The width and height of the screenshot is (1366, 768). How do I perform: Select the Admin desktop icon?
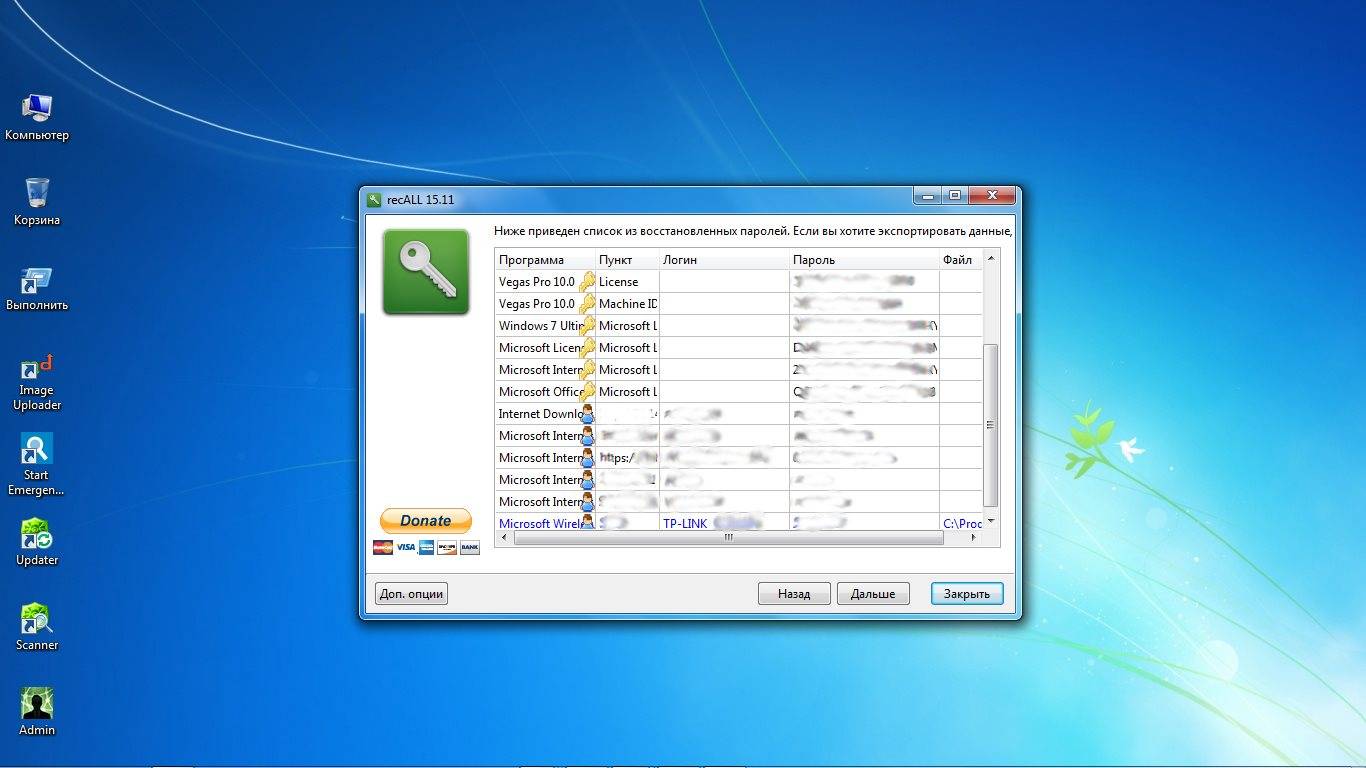(37, 712)
